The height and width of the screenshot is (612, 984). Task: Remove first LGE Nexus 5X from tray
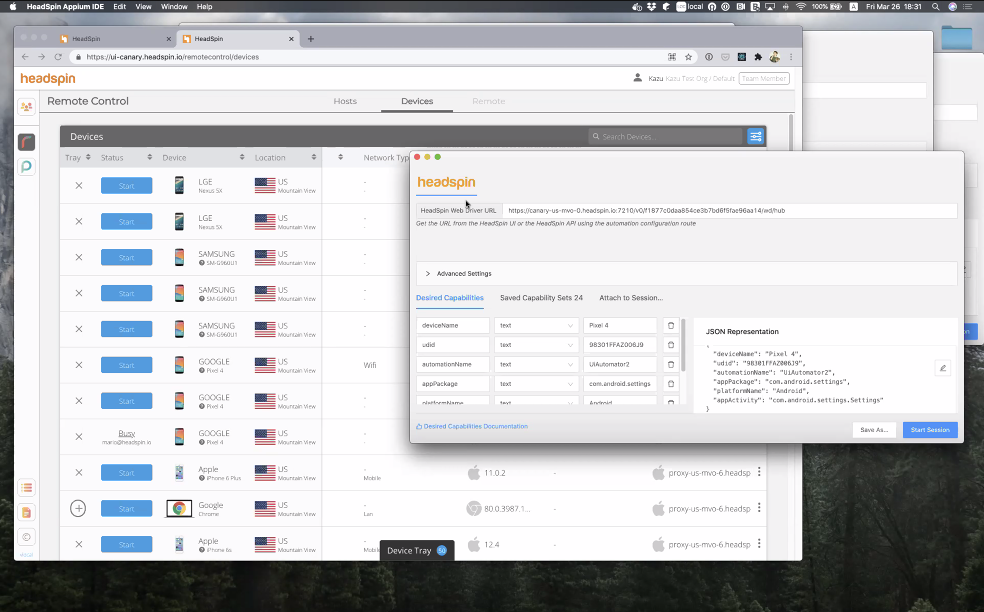(x=78, y=185)
